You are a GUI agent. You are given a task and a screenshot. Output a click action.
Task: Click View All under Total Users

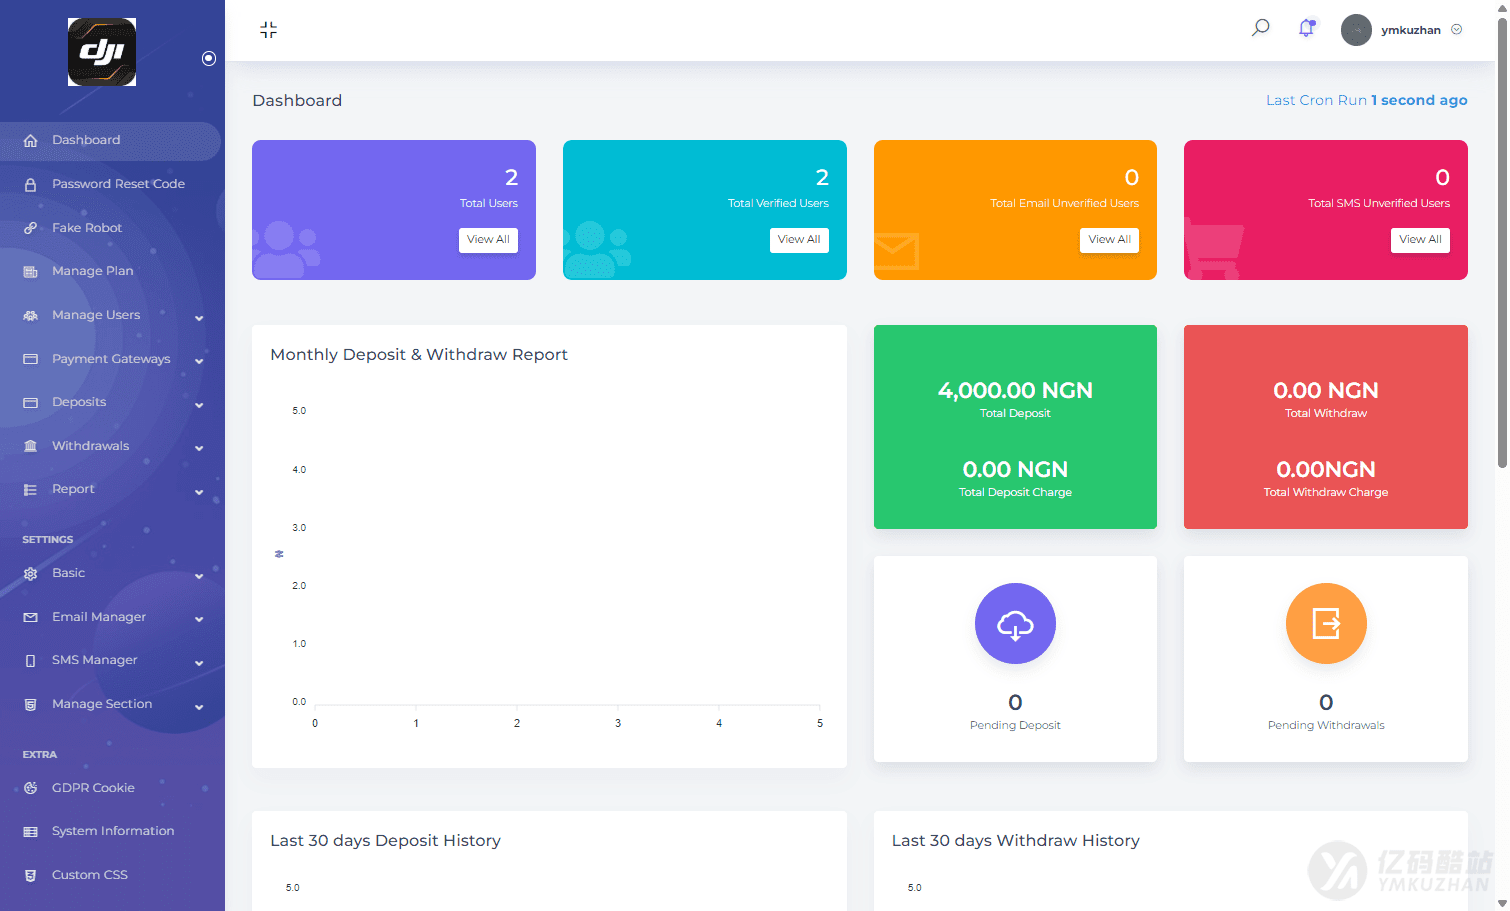coord(488,240)
